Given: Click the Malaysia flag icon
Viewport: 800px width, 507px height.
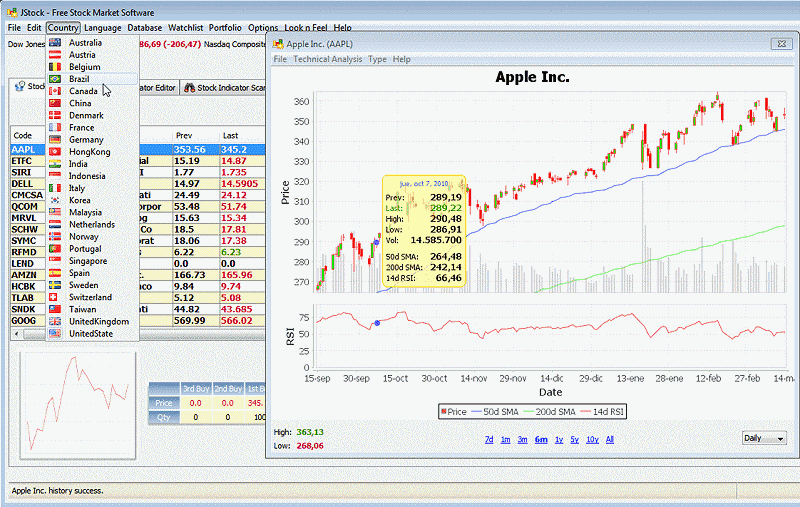Looking at the screenshot, I should point(55,212).
